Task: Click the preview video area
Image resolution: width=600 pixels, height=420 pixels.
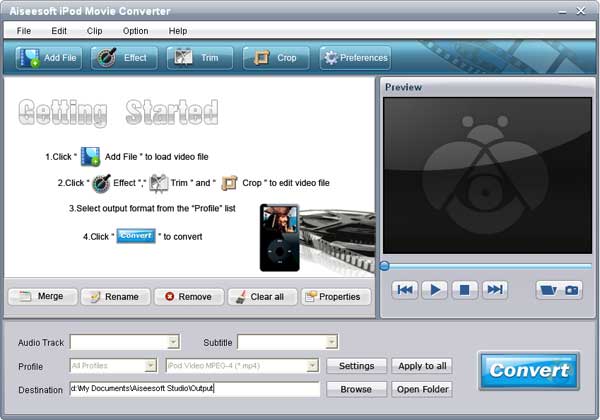Action: (488, 176)
